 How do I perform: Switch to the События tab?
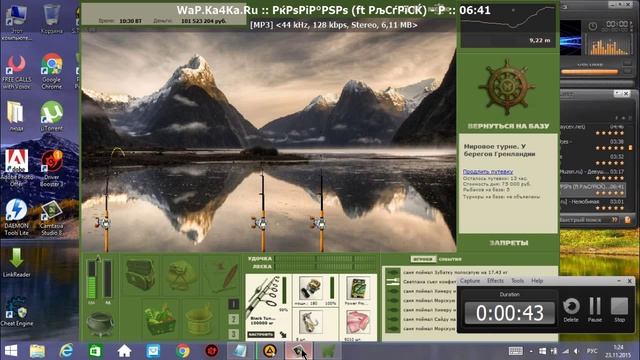click(x=449, y=259)
